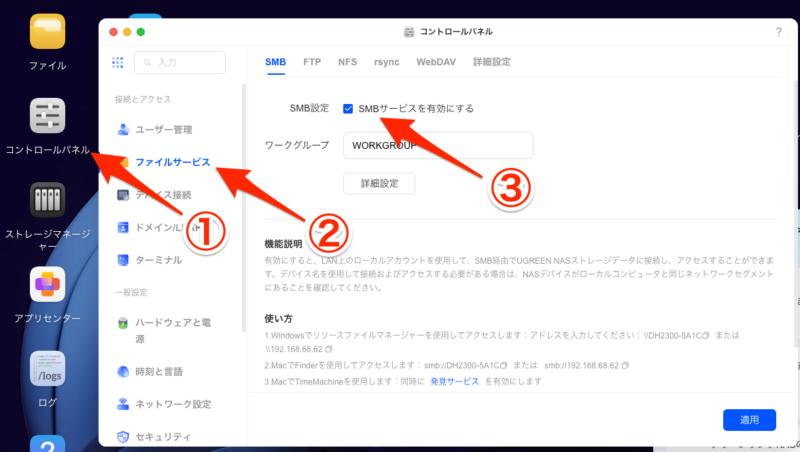Switch to the WebDAV tab
Screen dimensions: 800x452
(x=436, y=62)
